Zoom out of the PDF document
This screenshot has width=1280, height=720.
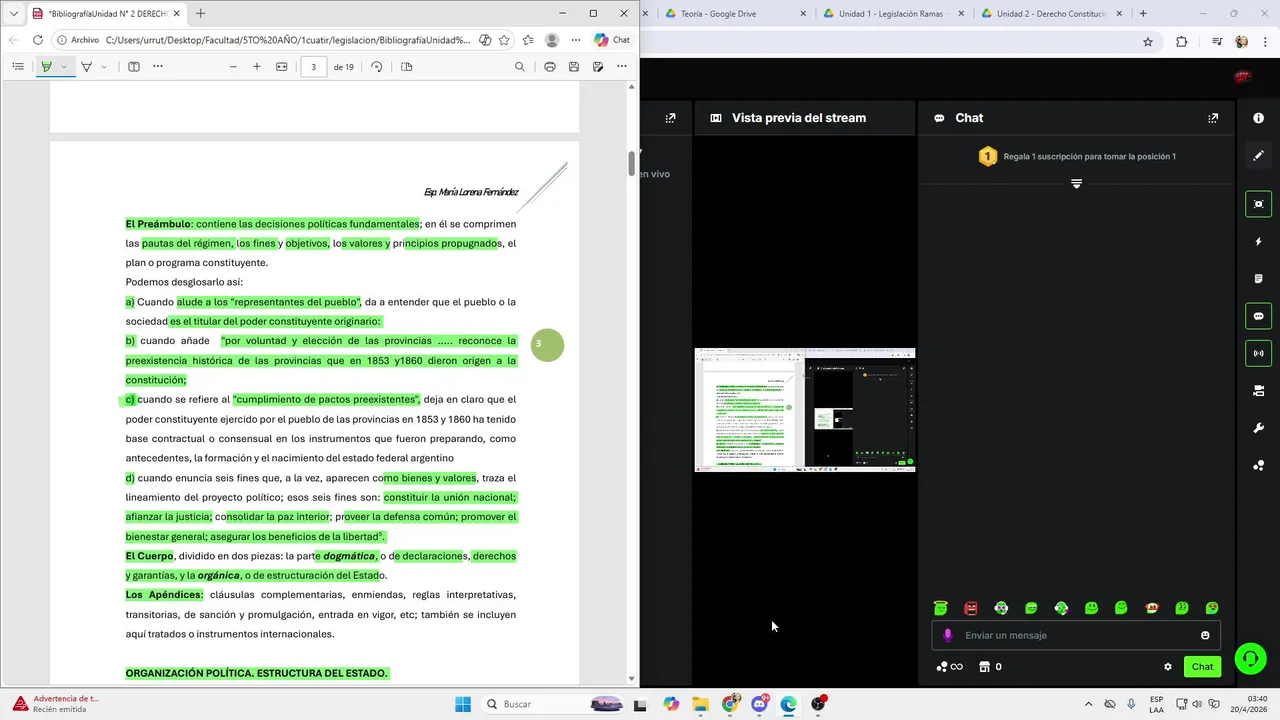[x=233, y=67]
